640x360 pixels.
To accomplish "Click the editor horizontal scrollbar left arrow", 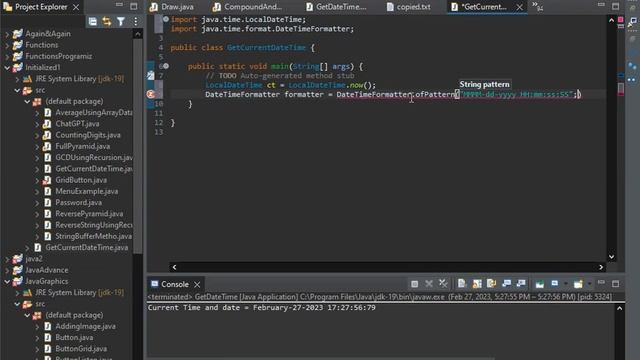I will 174,267.
